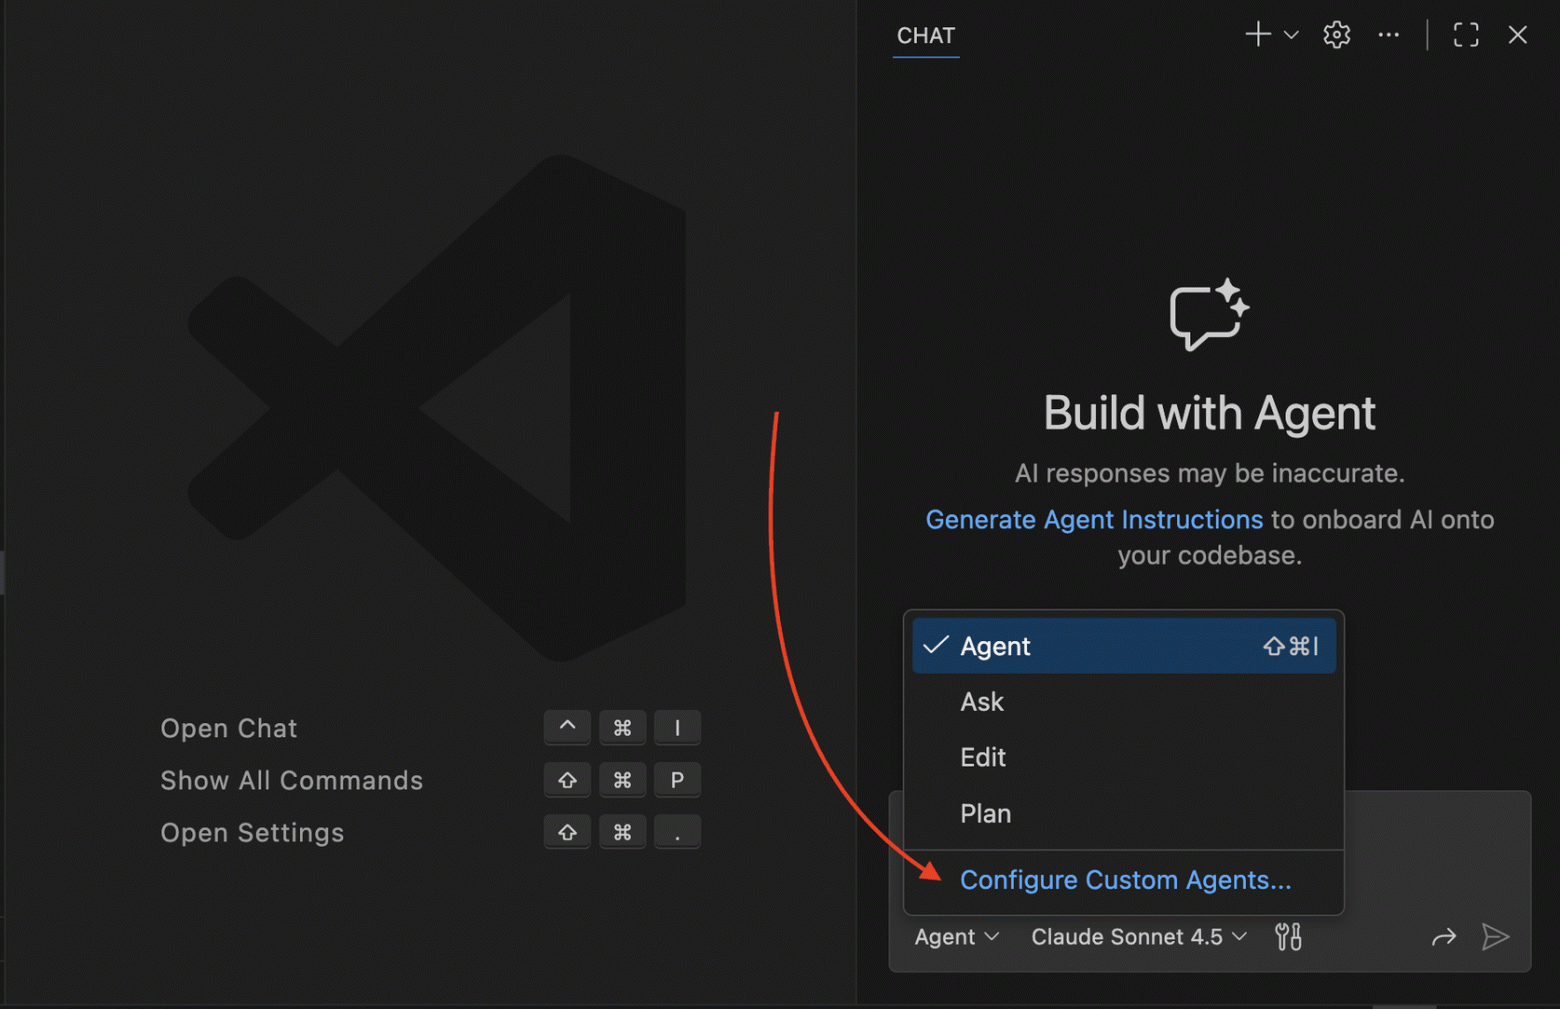This screenshot has height=1009, width=1560.
Task: Expand the chevron next to the new chat button
Action: 1290,34
